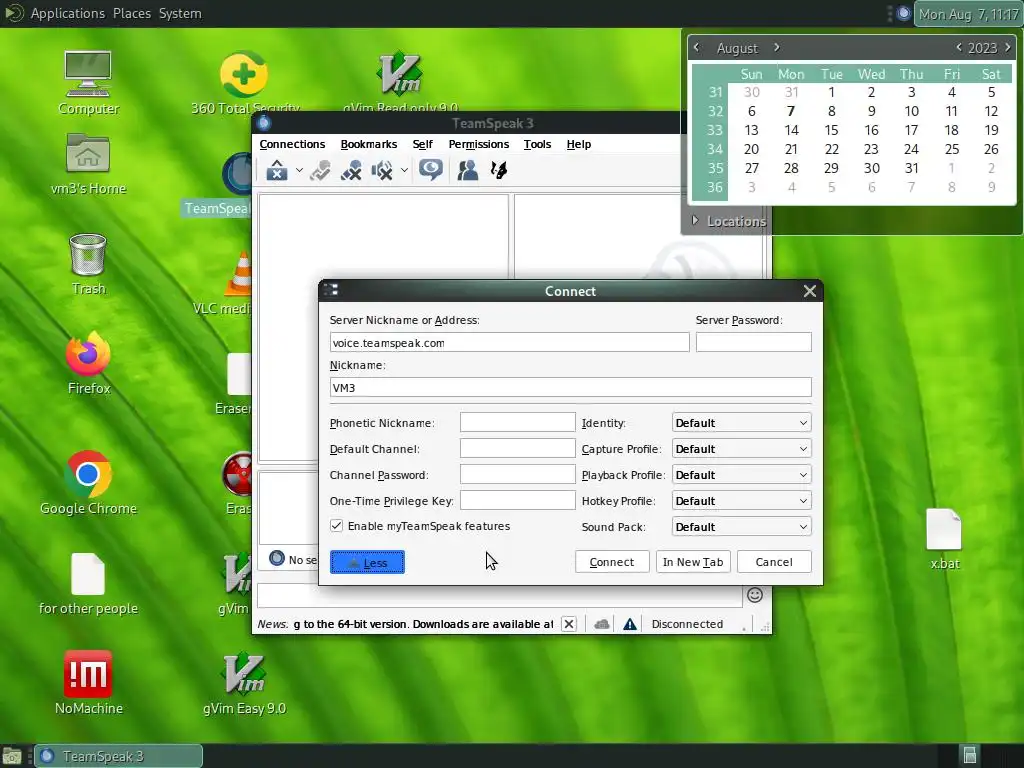Click the workspace switcher icon in bottom panel
The height and width of the screenshot is (768, 1024).
click(x=970, y=756)
